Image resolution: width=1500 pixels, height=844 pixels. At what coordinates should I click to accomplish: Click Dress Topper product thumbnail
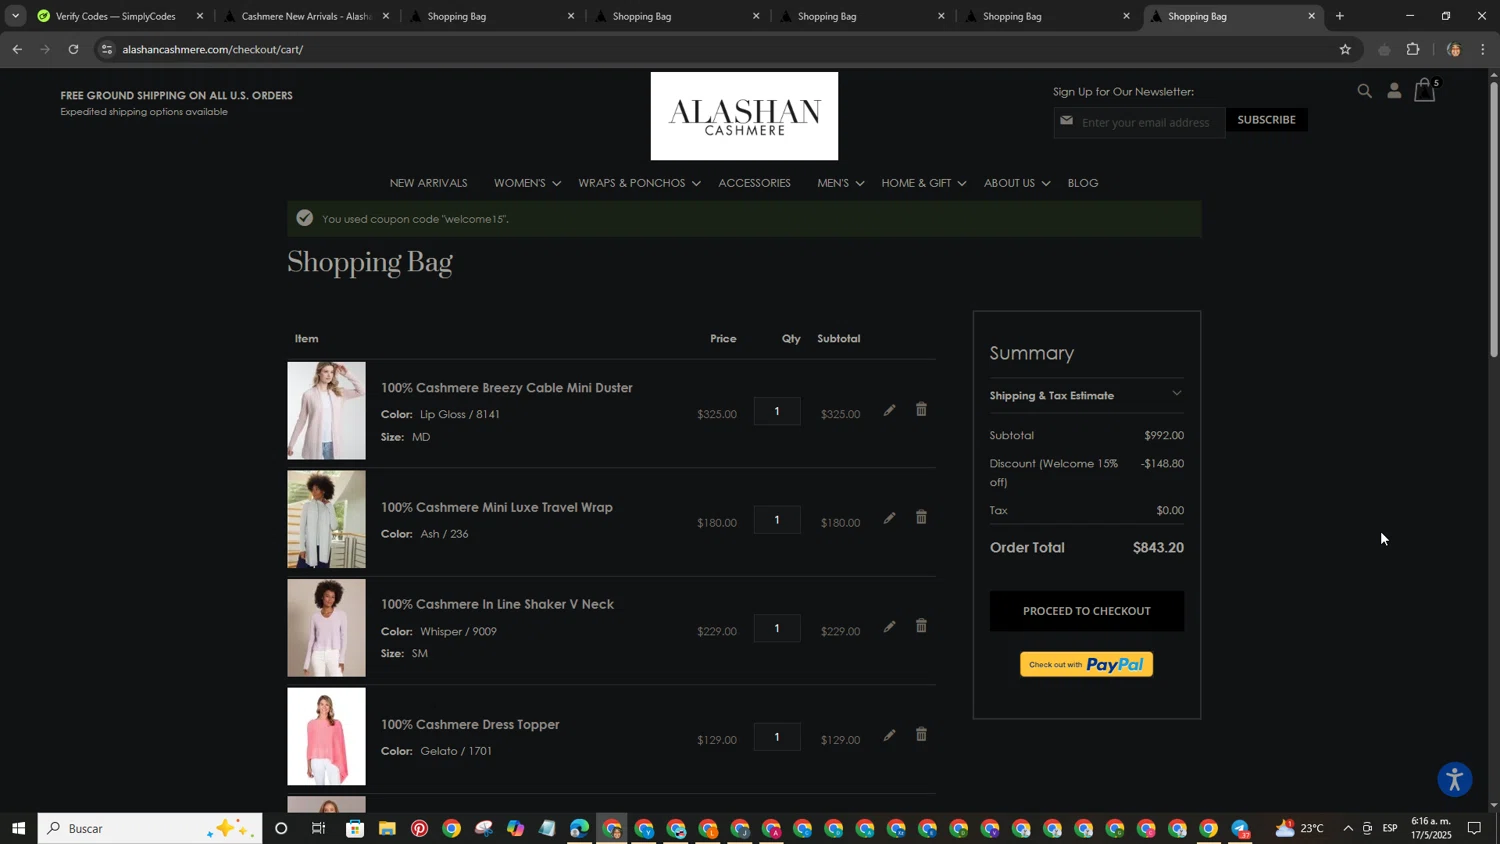click(326, 737)
